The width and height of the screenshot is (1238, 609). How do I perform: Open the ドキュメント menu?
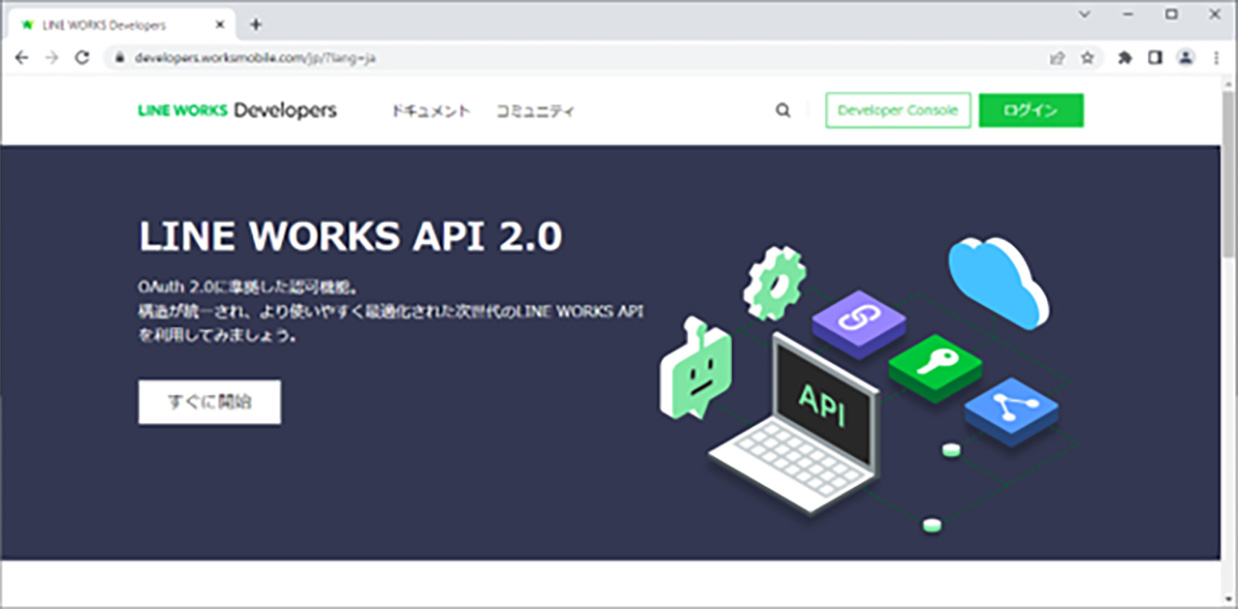430,111
